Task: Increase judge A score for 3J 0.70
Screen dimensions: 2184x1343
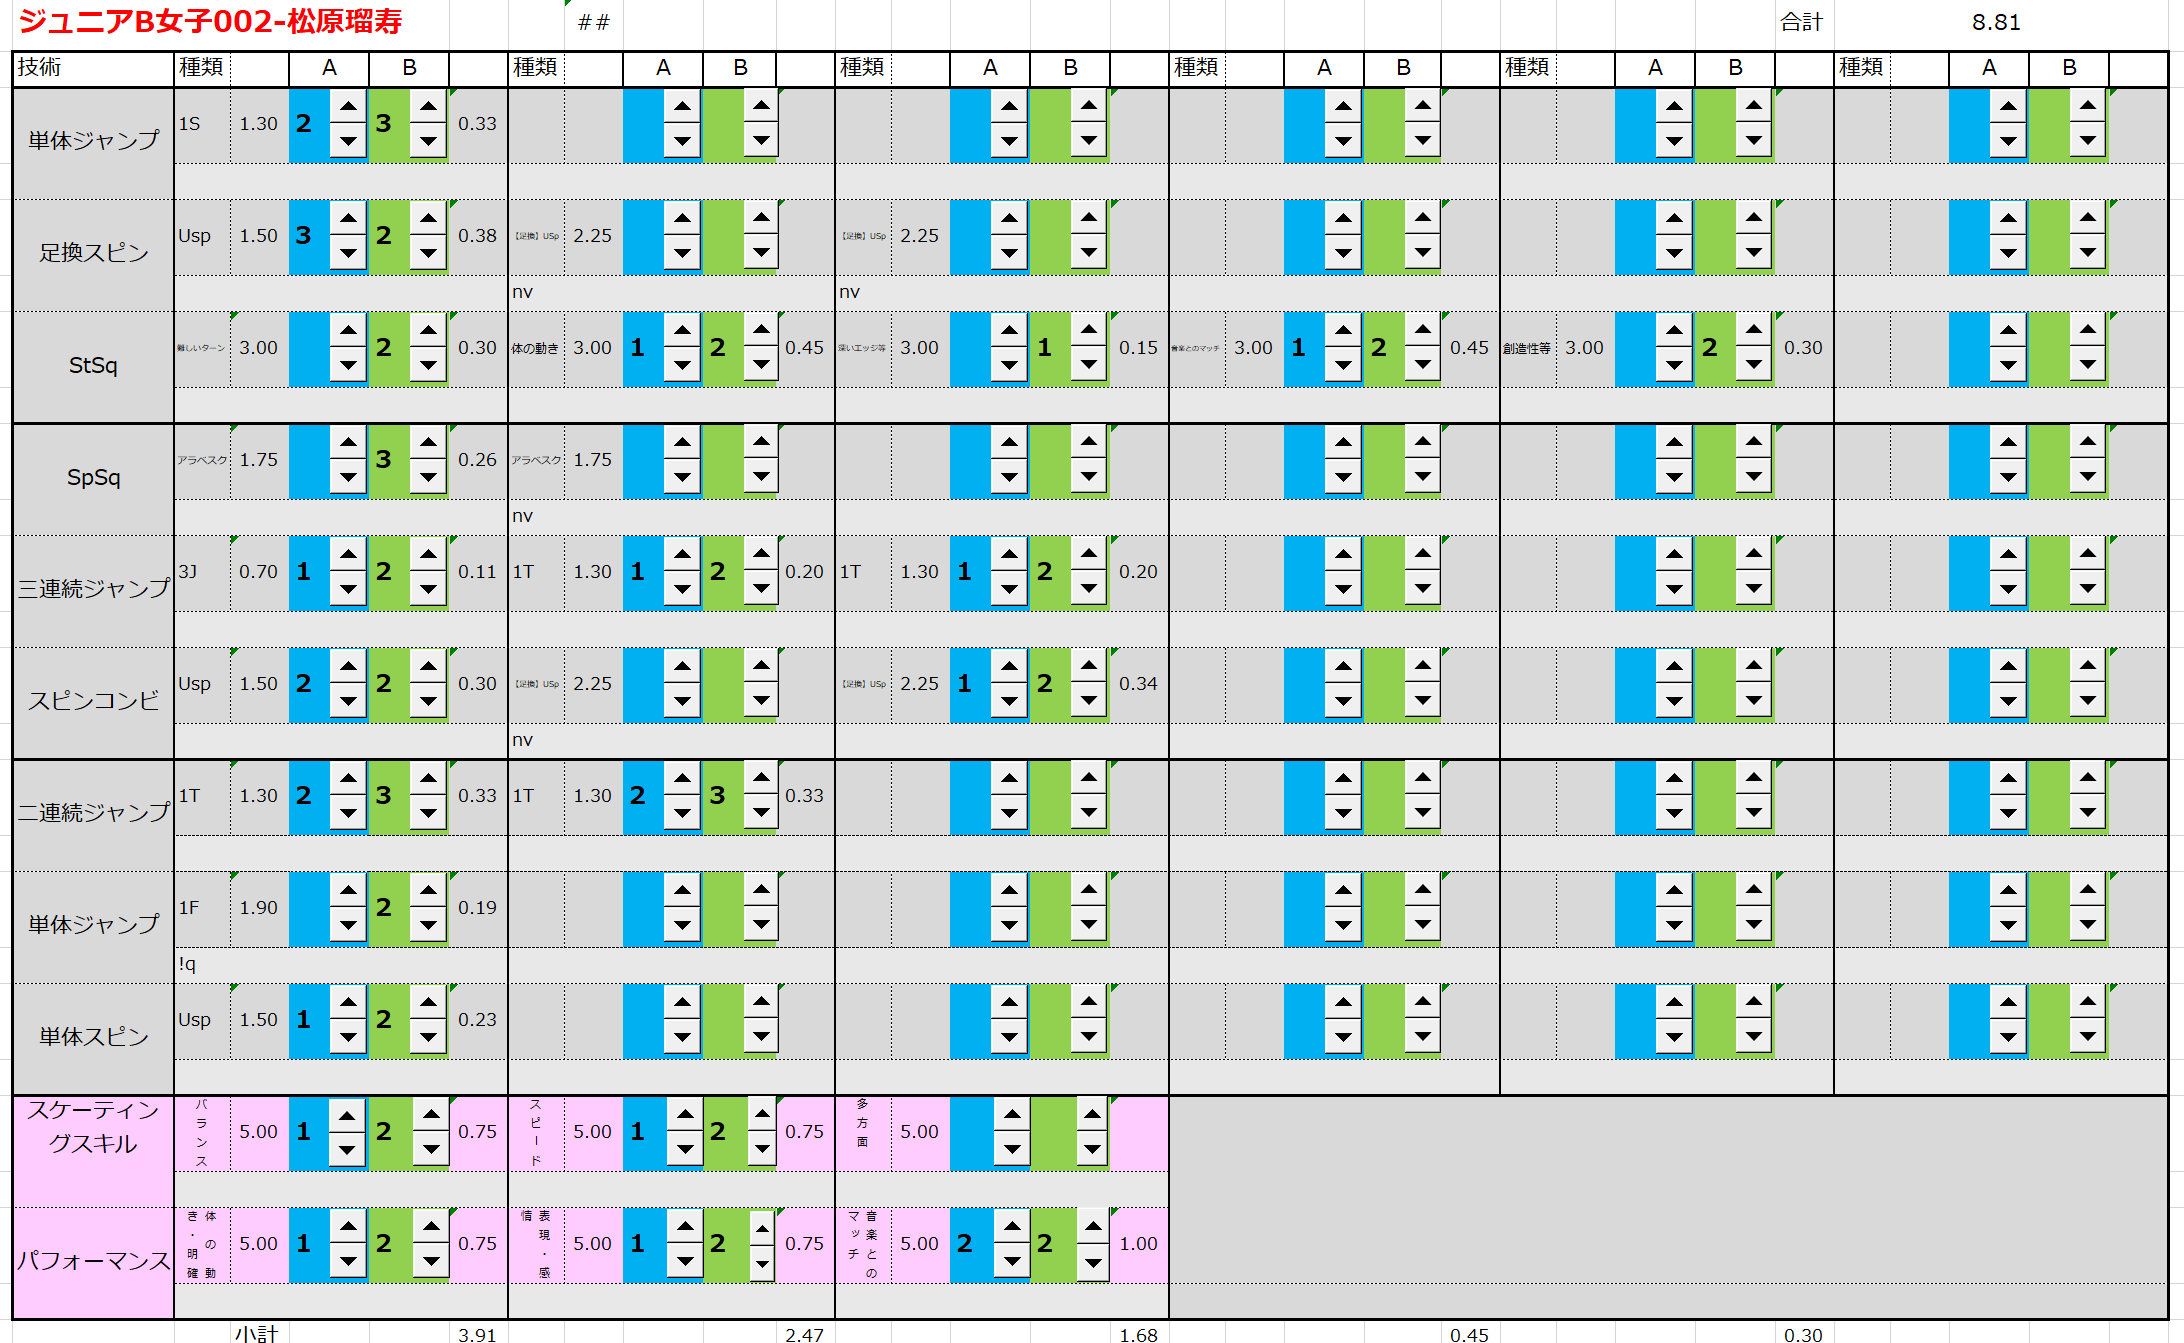Action: tap(348, 554)
